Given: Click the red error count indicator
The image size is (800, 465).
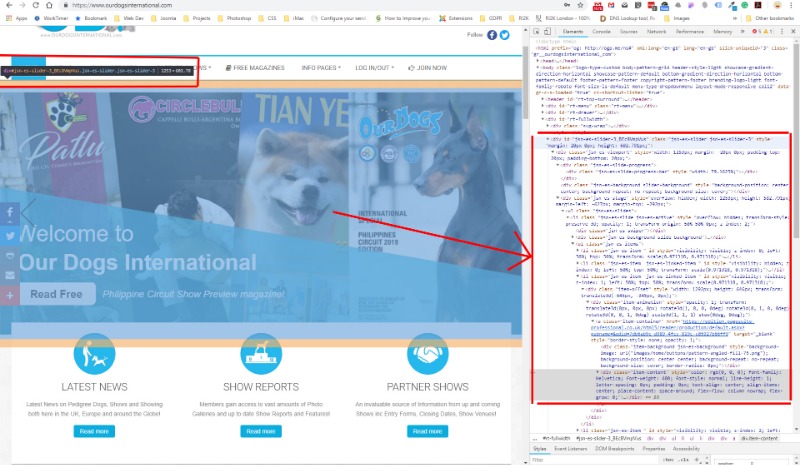Looking at the screenshot, I should tap(756, 32).
